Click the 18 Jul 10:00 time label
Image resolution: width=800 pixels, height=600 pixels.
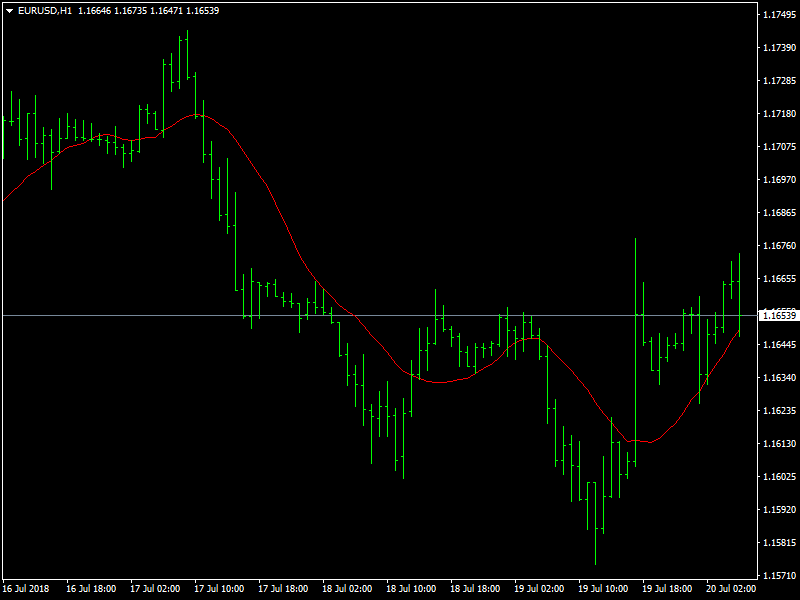pyautogui.click(x=411, y=589)
